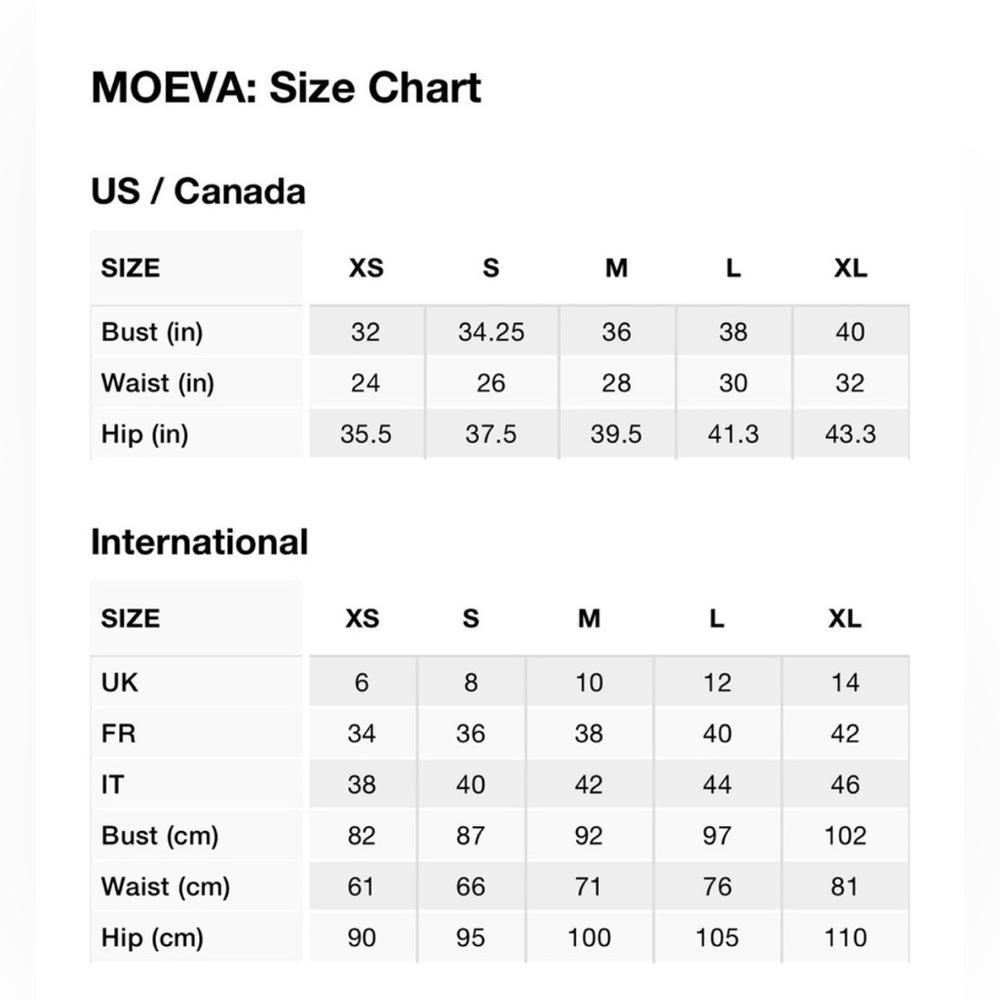Select the UK row label

pos(119,682)
